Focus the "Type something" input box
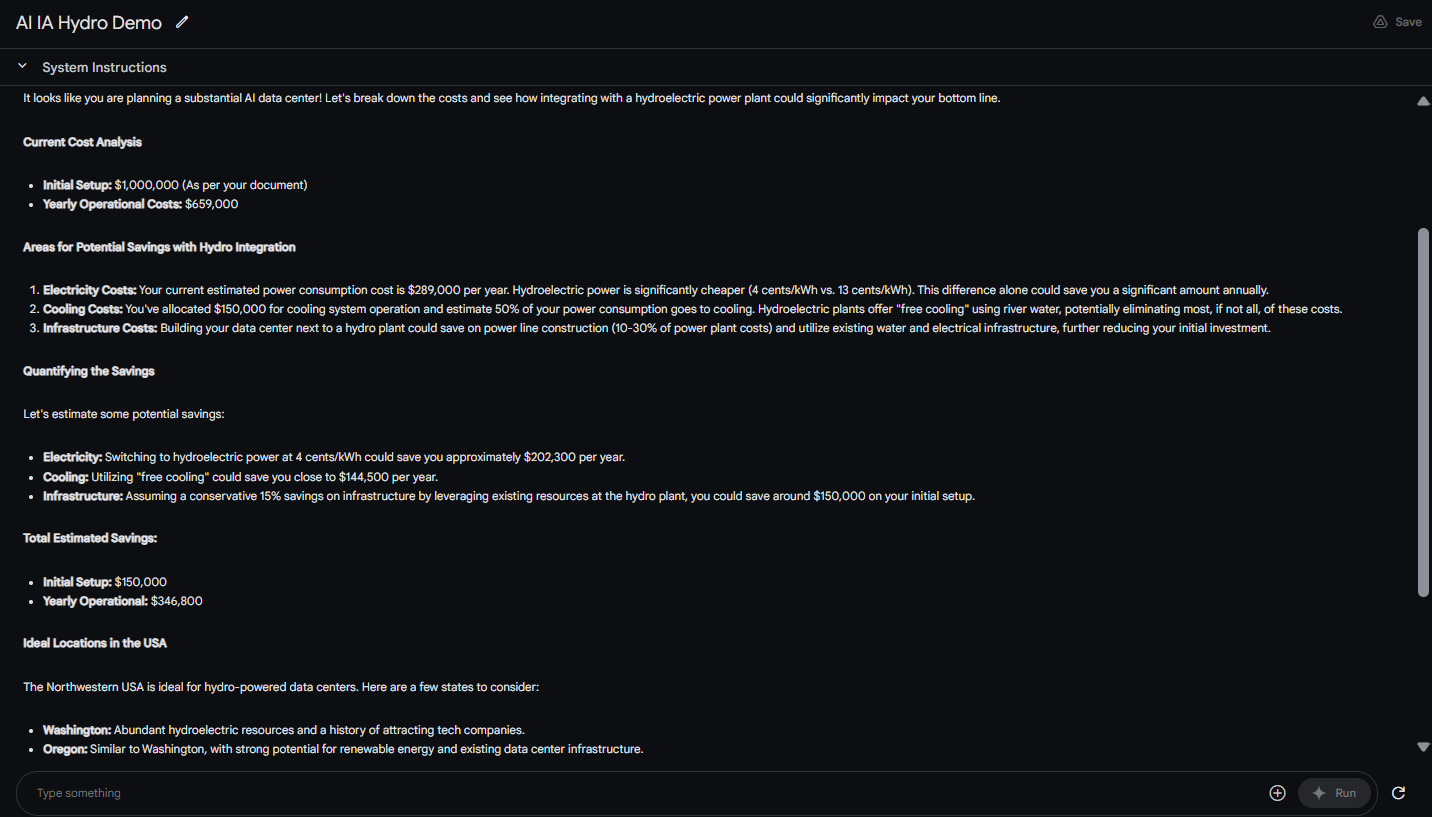 pos(640,793)
